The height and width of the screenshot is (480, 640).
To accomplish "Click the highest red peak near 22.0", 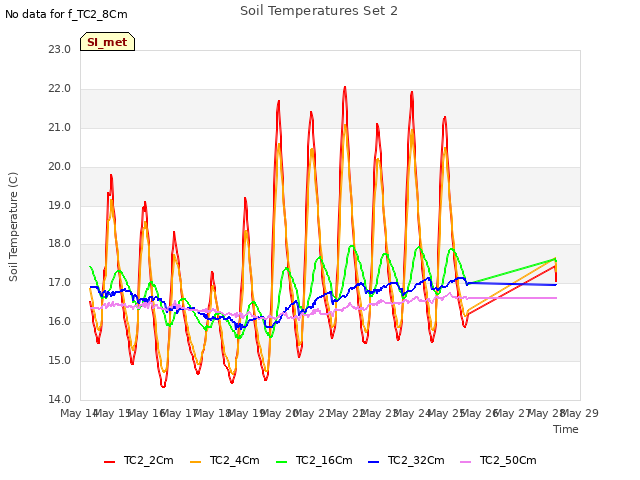I will coord(345,87).
